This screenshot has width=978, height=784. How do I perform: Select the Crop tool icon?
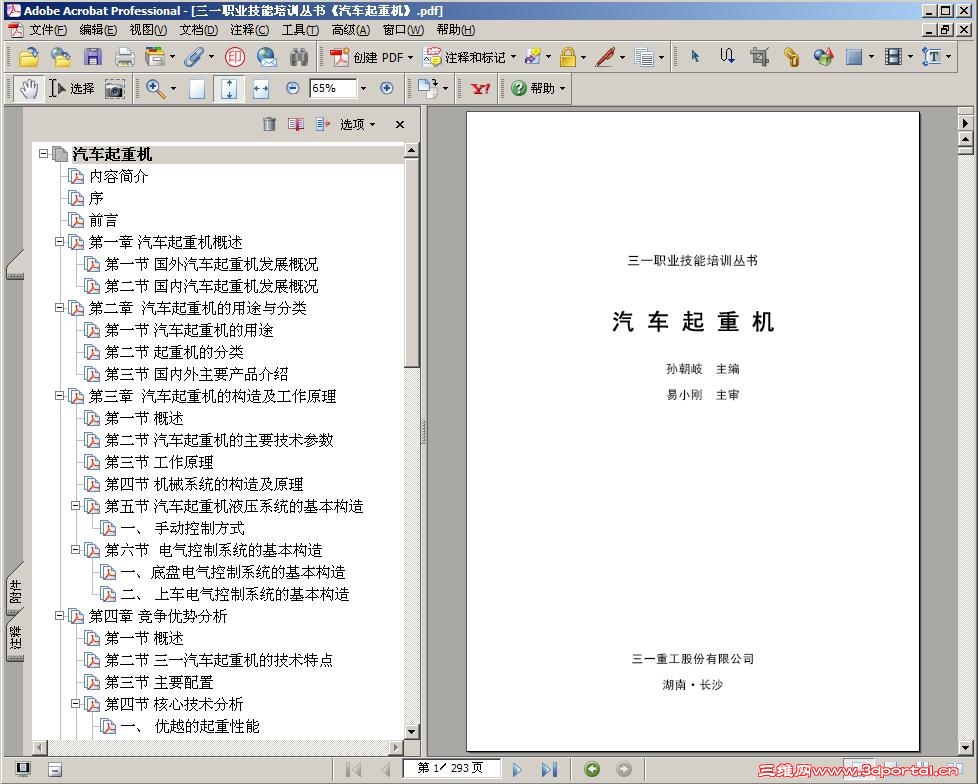(x=759, y=57)
